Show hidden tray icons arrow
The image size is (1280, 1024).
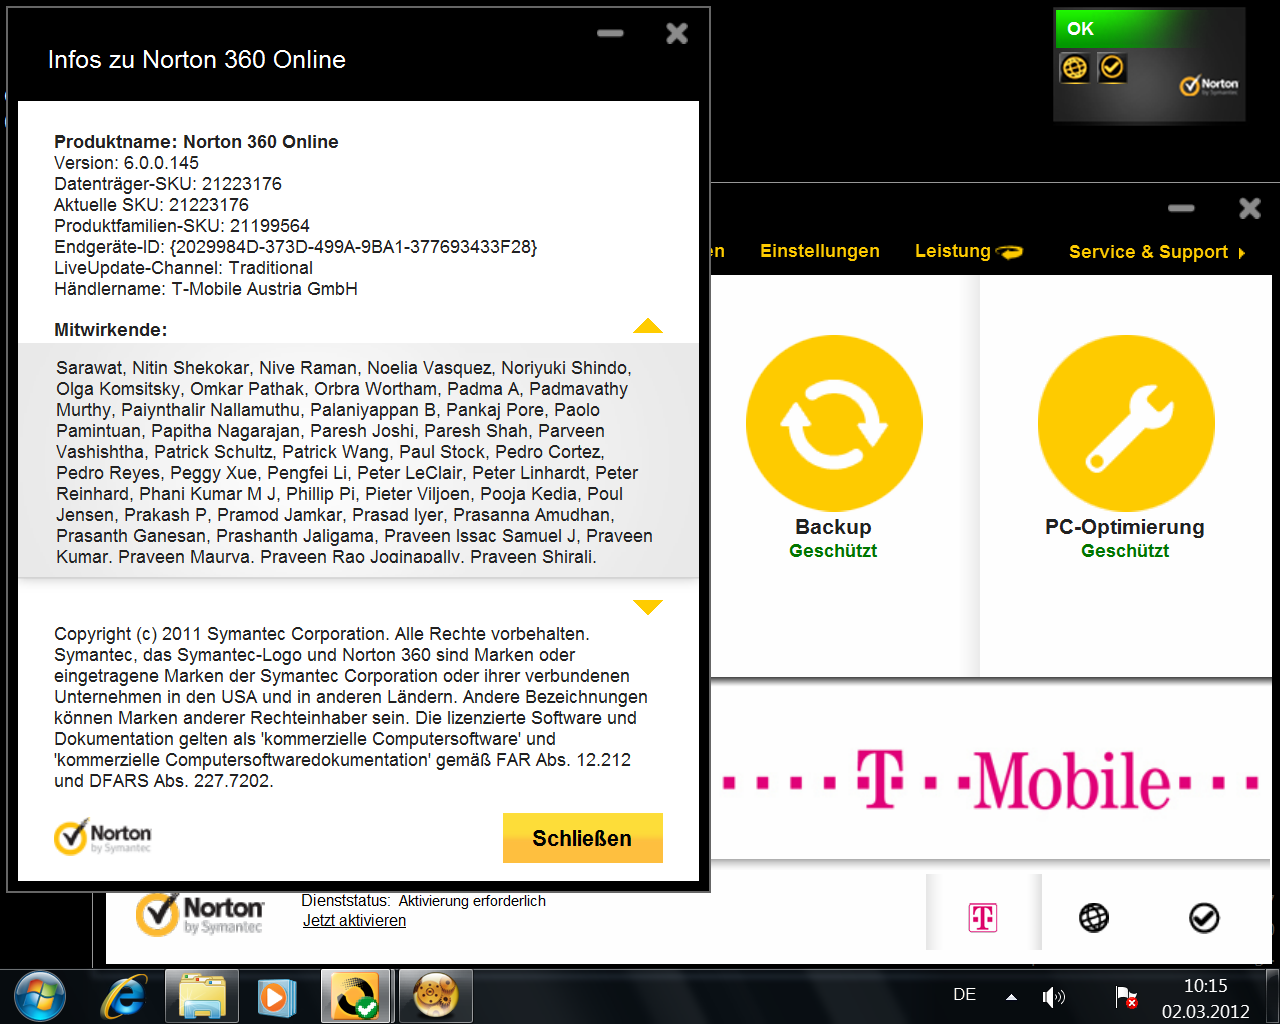coord(1011,996)
